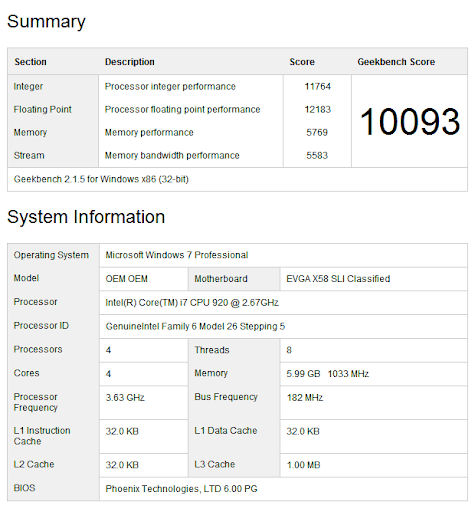Click the Cores label

pos(27,373)
